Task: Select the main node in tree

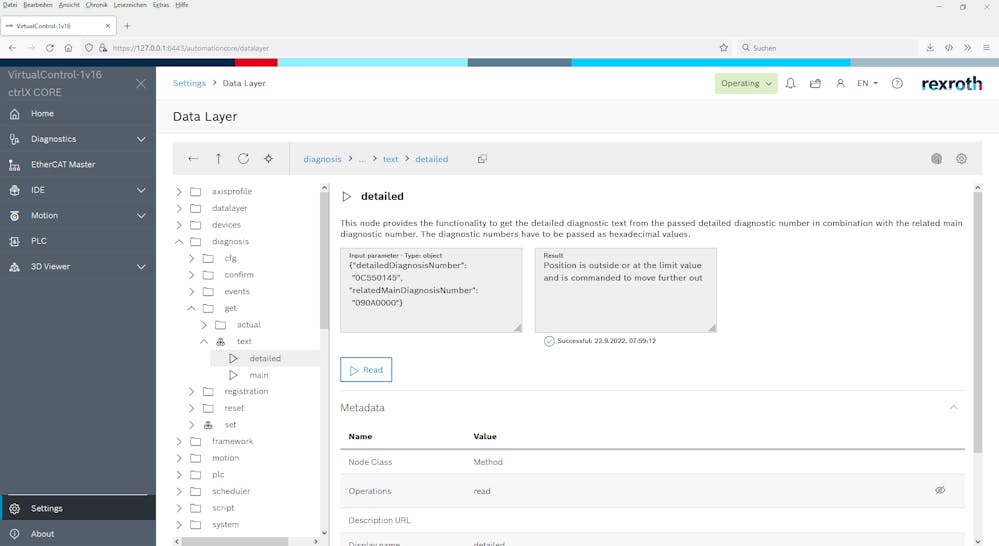Action: click(259, 375)
